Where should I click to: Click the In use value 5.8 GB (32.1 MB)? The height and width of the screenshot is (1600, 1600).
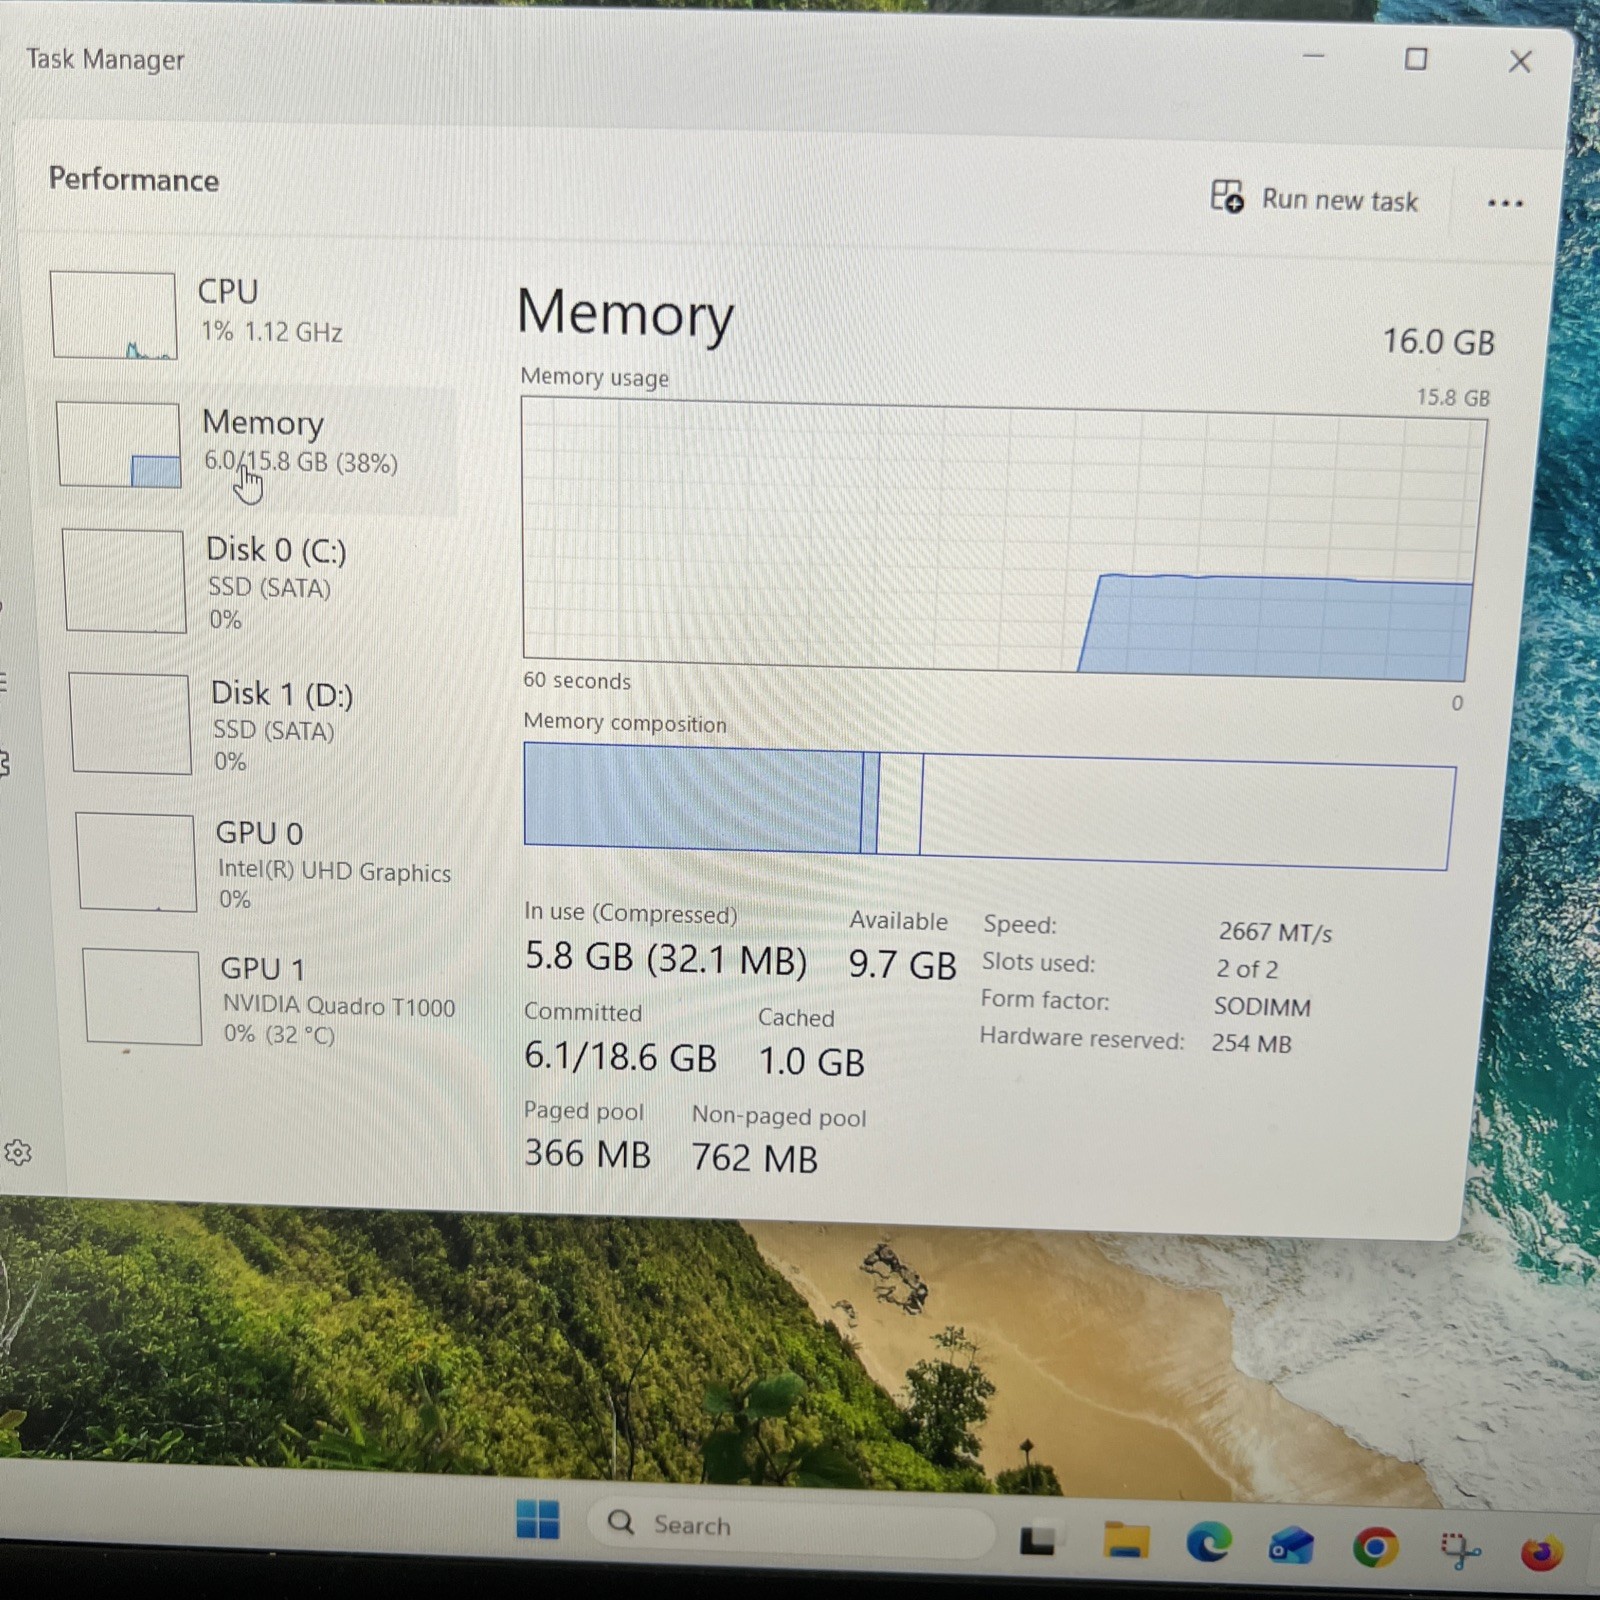666,958
